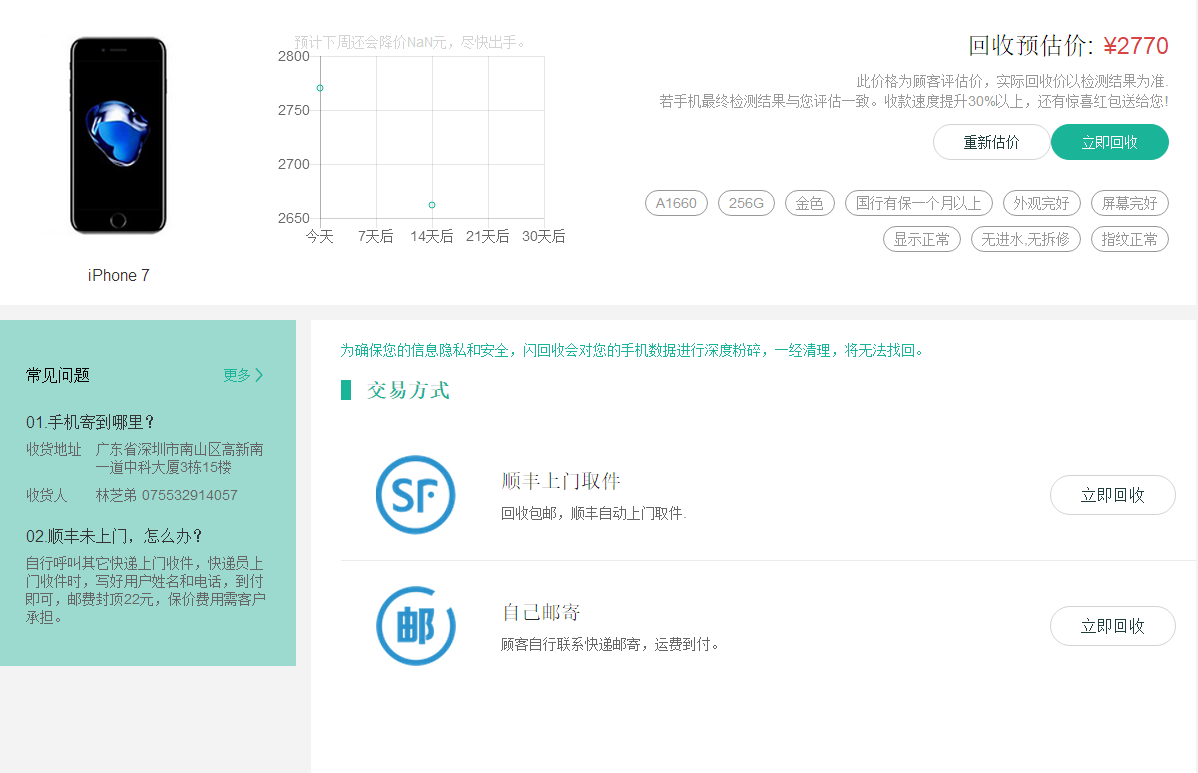
Task: Click the A1660 model tag
Action: click(x=676, y=203)
